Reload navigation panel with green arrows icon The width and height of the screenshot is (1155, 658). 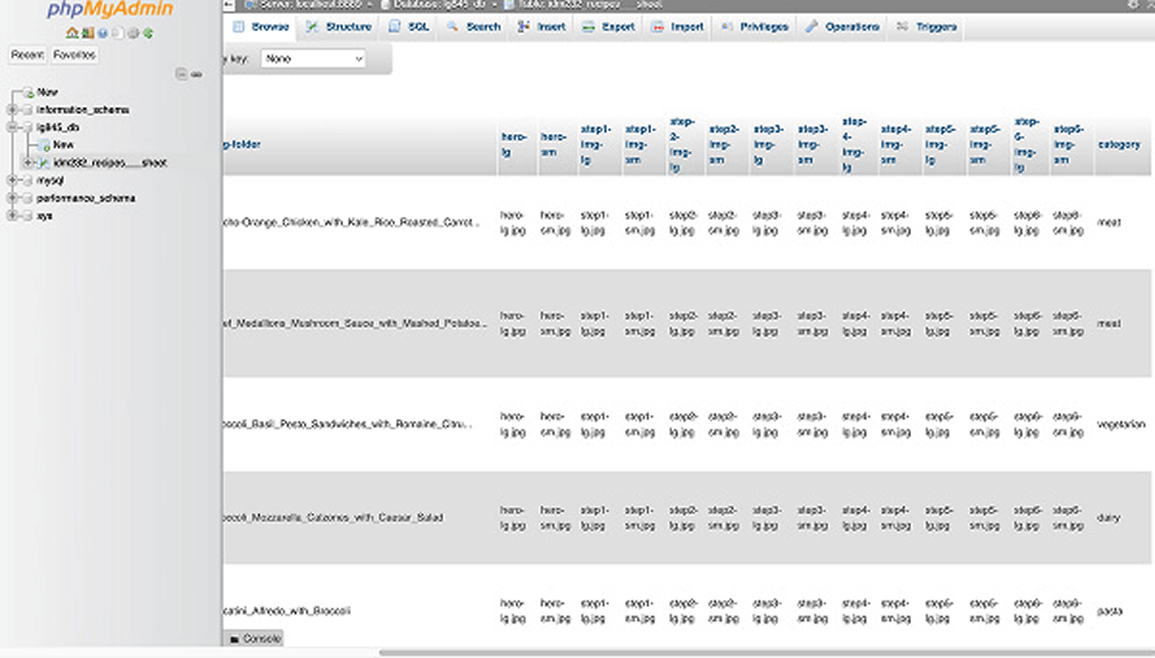click(x=148, y=33)
